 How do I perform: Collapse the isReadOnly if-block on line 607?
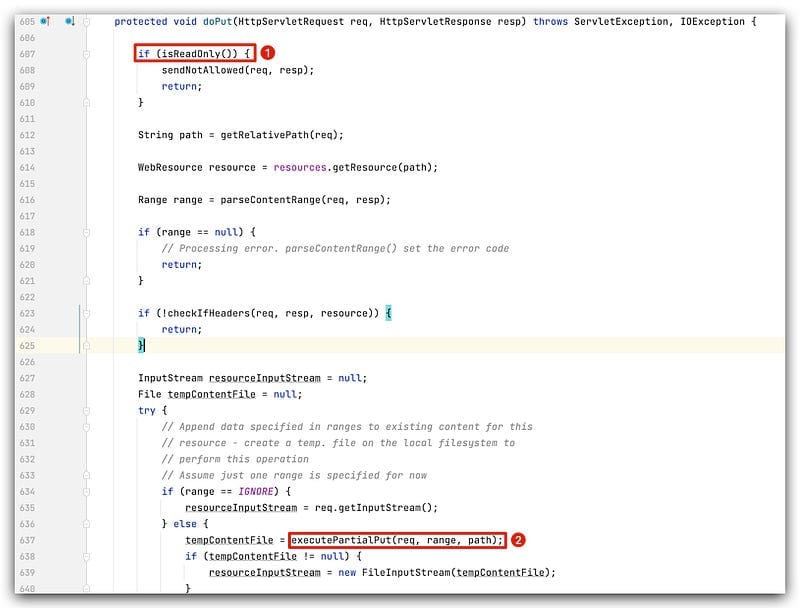[87, 54]
